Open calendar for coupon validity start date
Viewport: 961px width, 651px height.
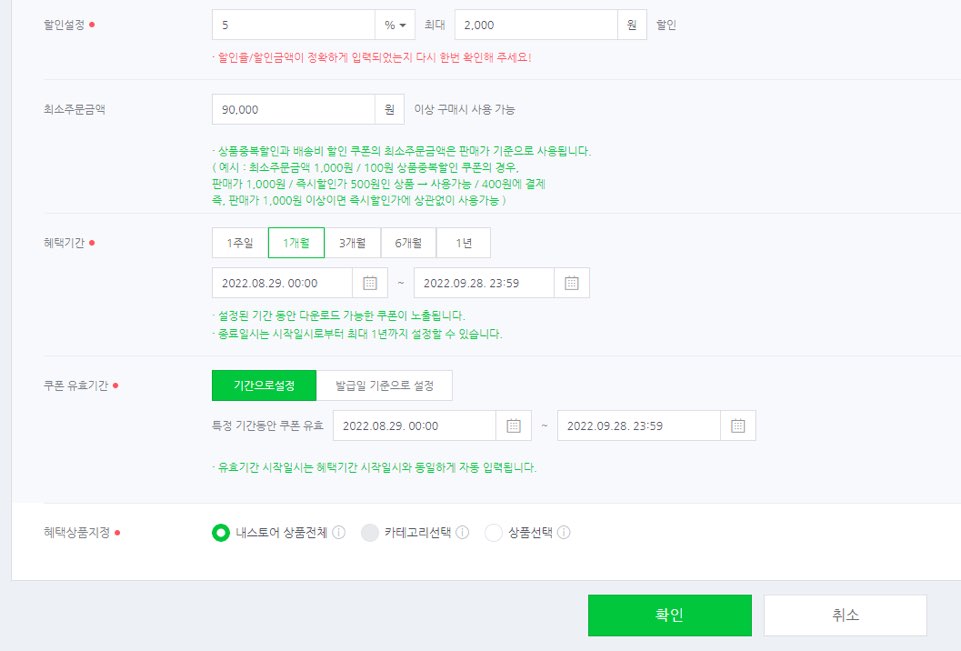[512, 425]
